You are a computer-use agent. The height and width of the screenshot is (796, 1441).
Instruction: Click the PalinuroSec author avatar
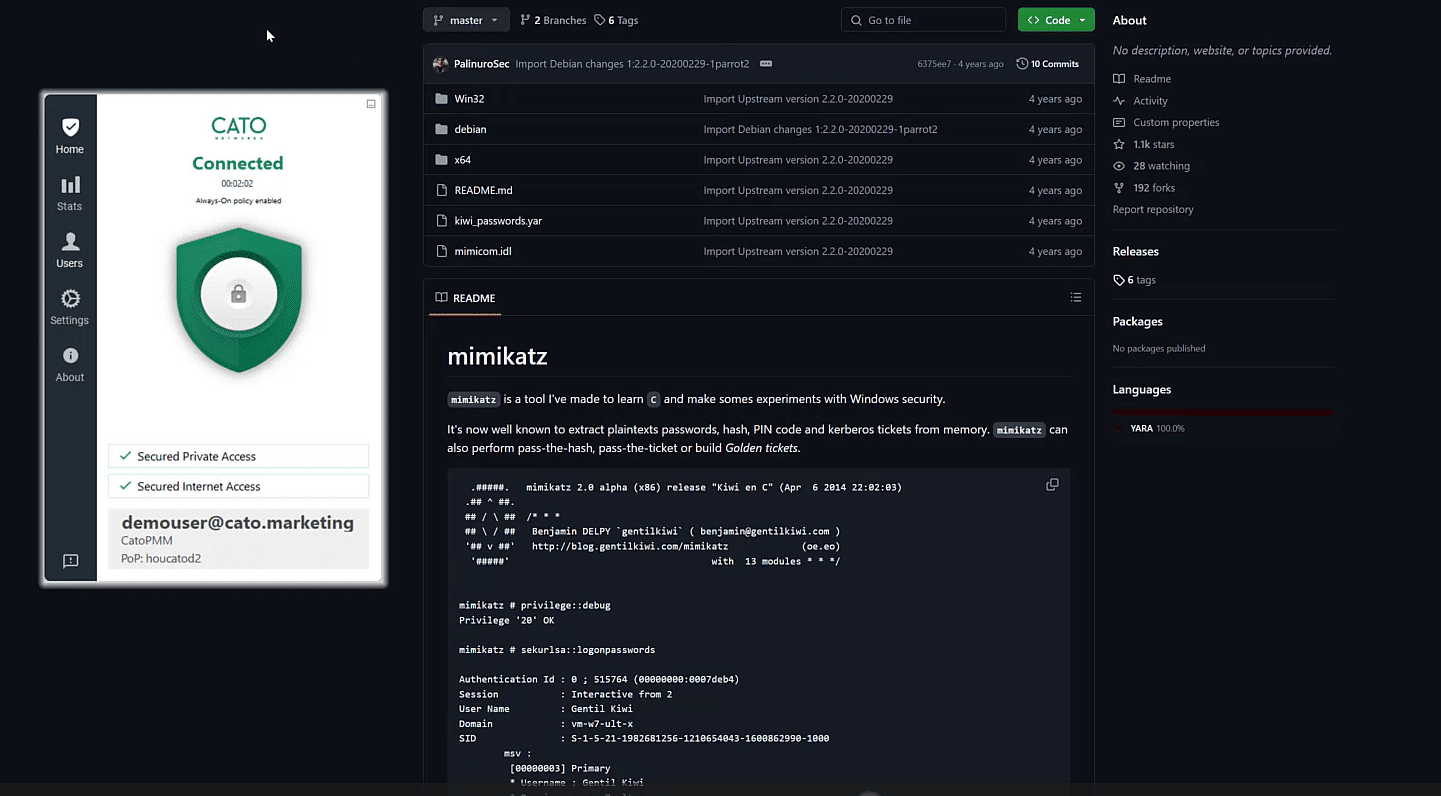(x=441, y=64)
